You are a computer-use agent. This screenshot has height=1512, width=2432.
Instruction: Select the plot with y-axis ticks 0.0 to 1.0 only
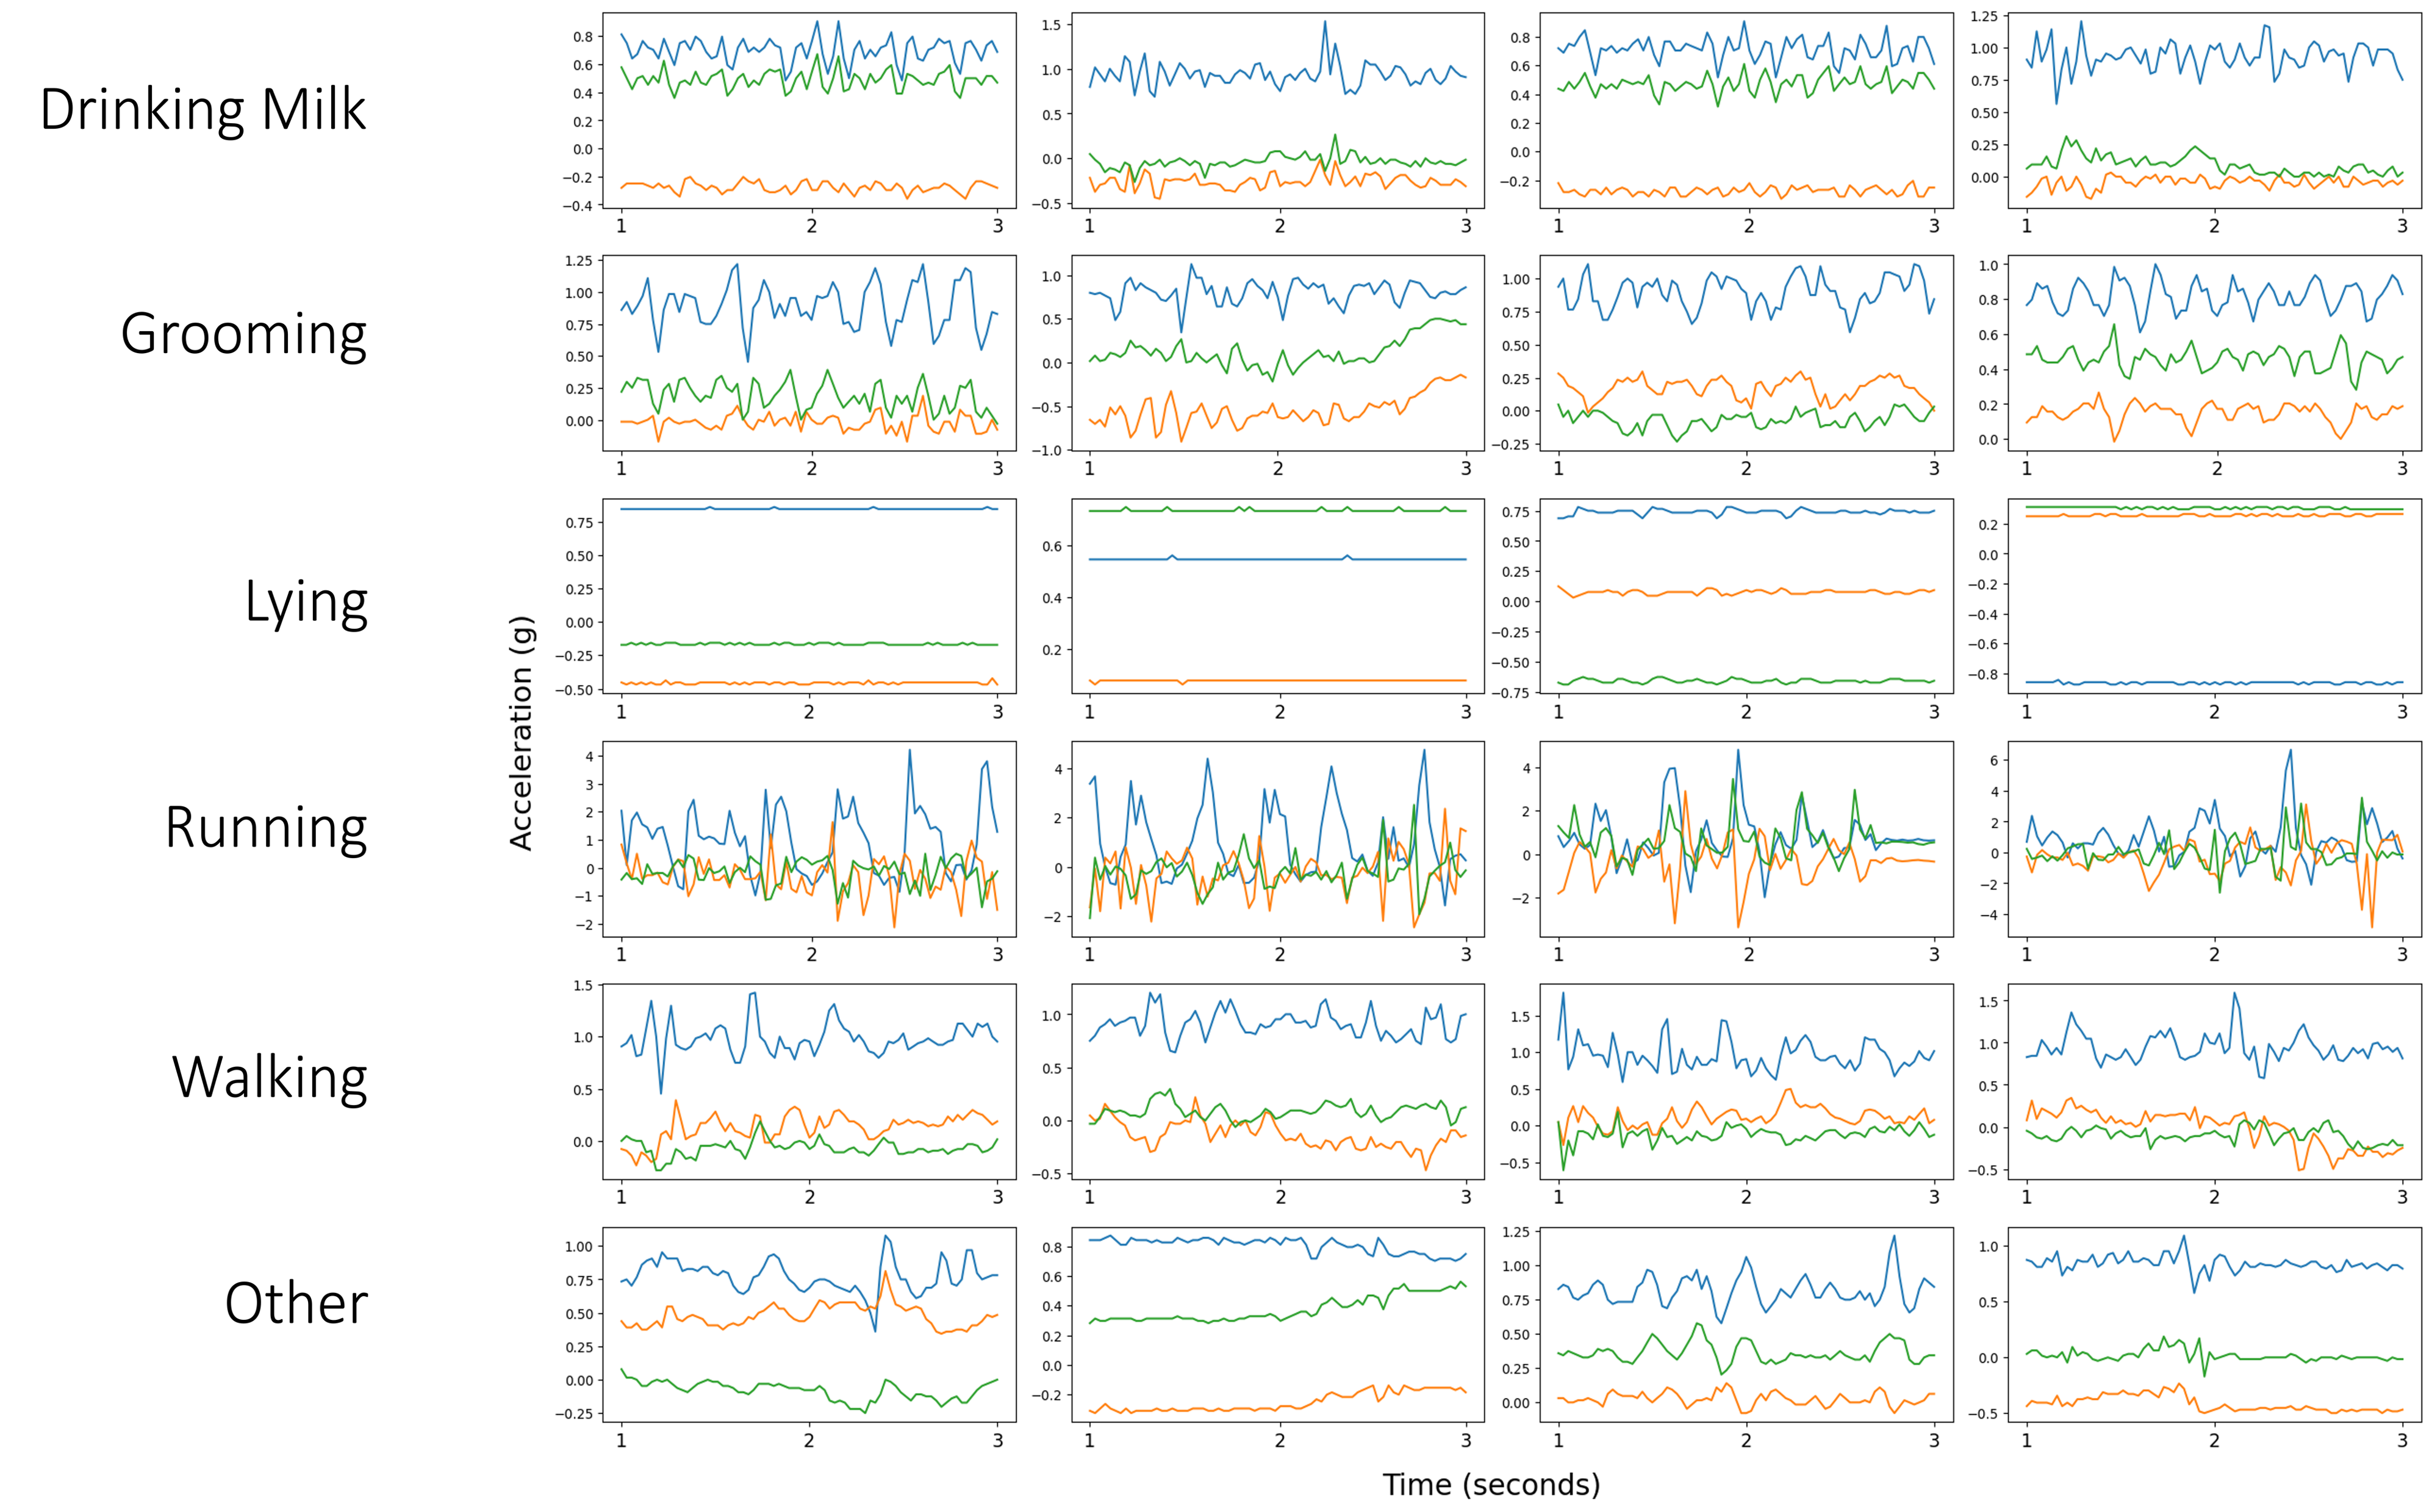coord(2214,353)
